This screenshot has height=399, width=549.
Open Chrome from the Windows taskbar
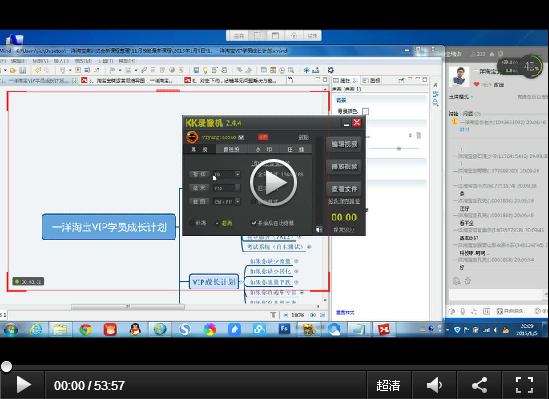click(85, 330)
